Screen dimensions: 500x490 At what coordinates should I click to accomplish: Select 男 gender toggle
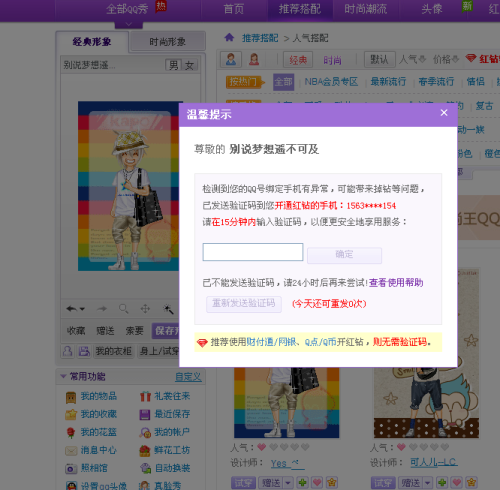click(x=173, y=65)
